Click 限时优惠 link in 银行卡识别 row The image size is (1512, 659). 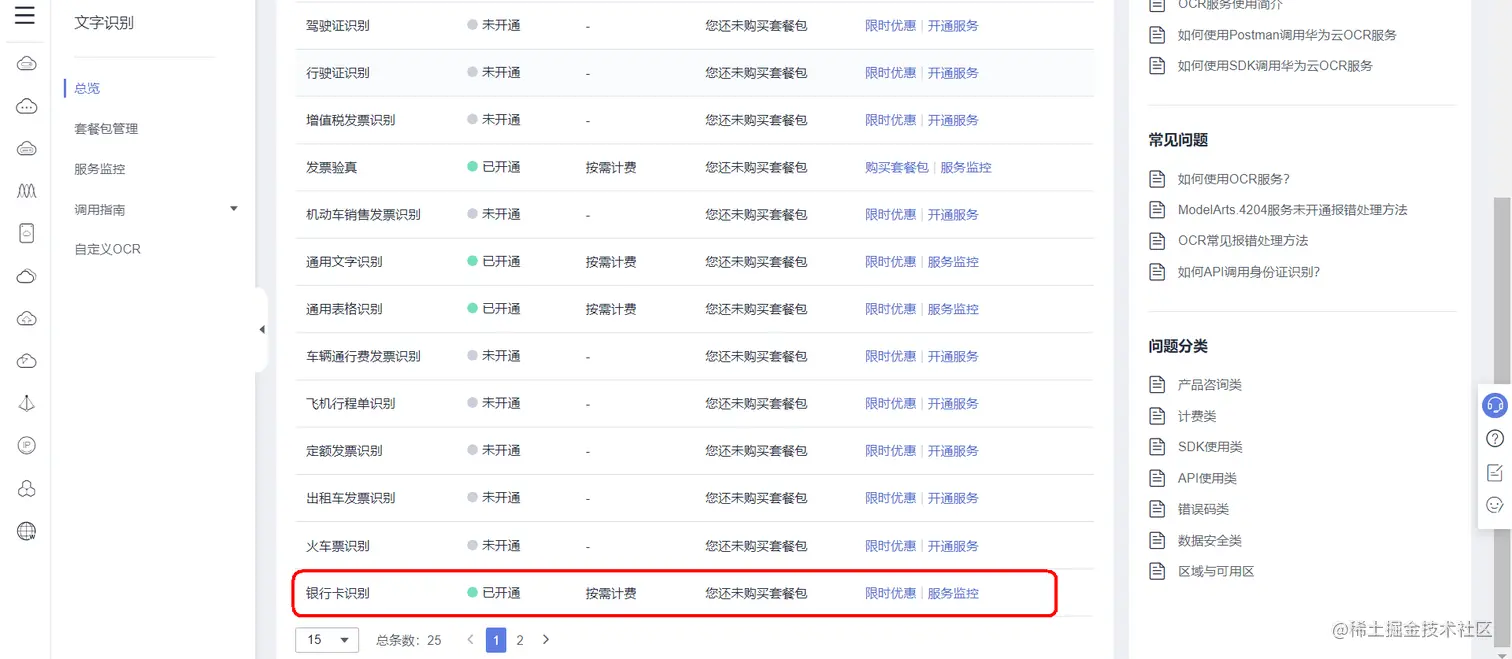[890, 593]
